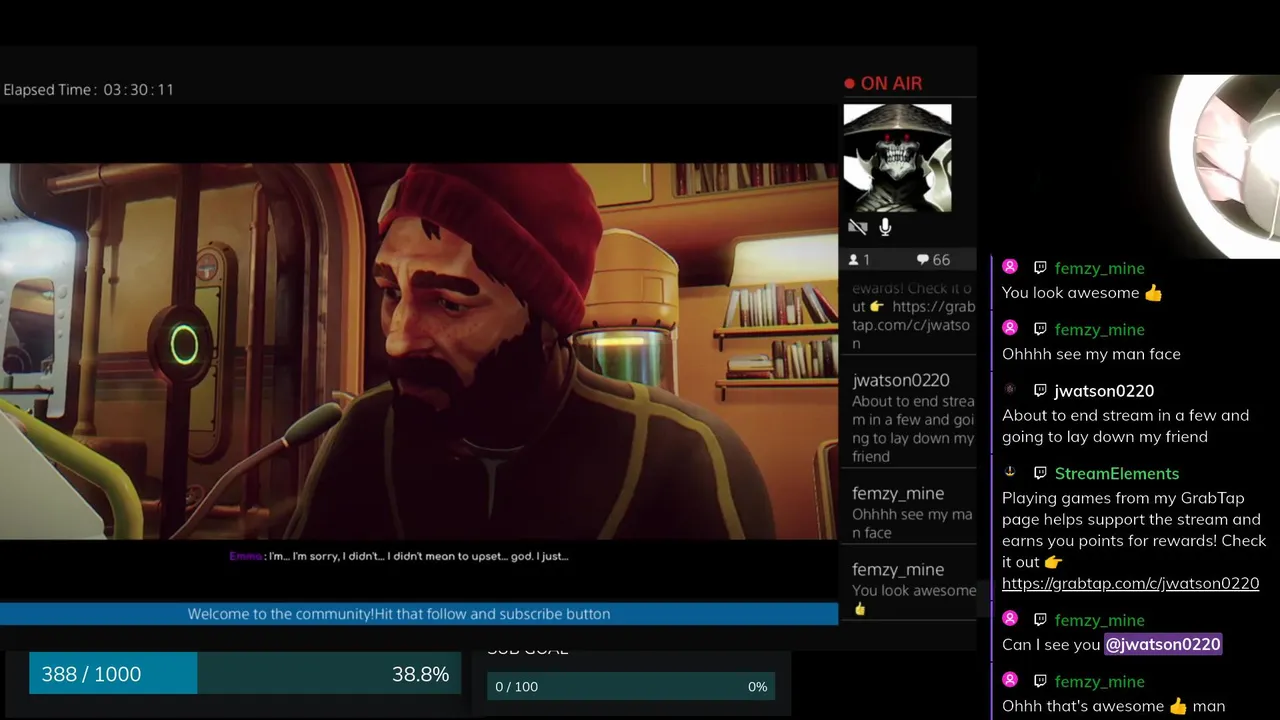Click the Twitch badge next to StreamElements
Image resolution: width=1280 pixels, height=720 pixels.
[1040, 473]
